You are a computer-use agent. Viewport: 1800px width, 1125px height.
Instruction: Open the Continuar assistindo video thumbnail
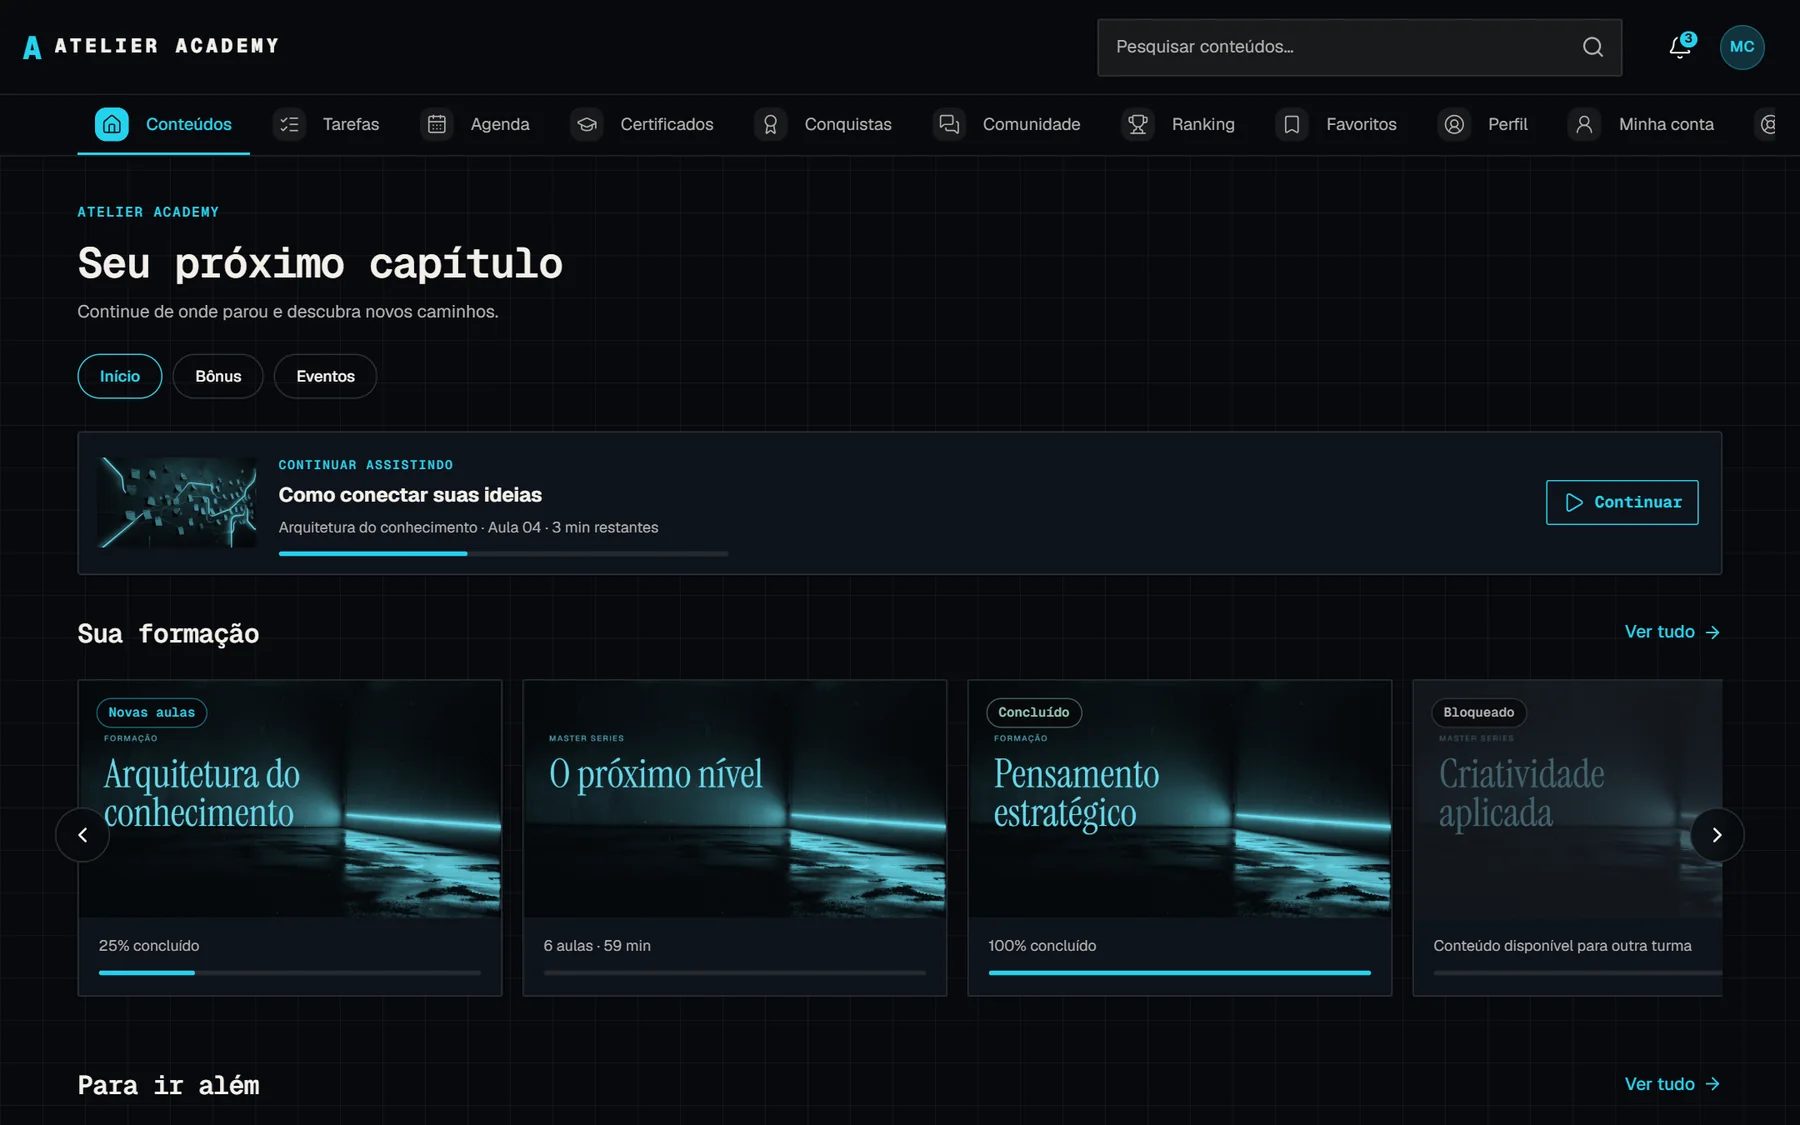(x=177, y=503)
